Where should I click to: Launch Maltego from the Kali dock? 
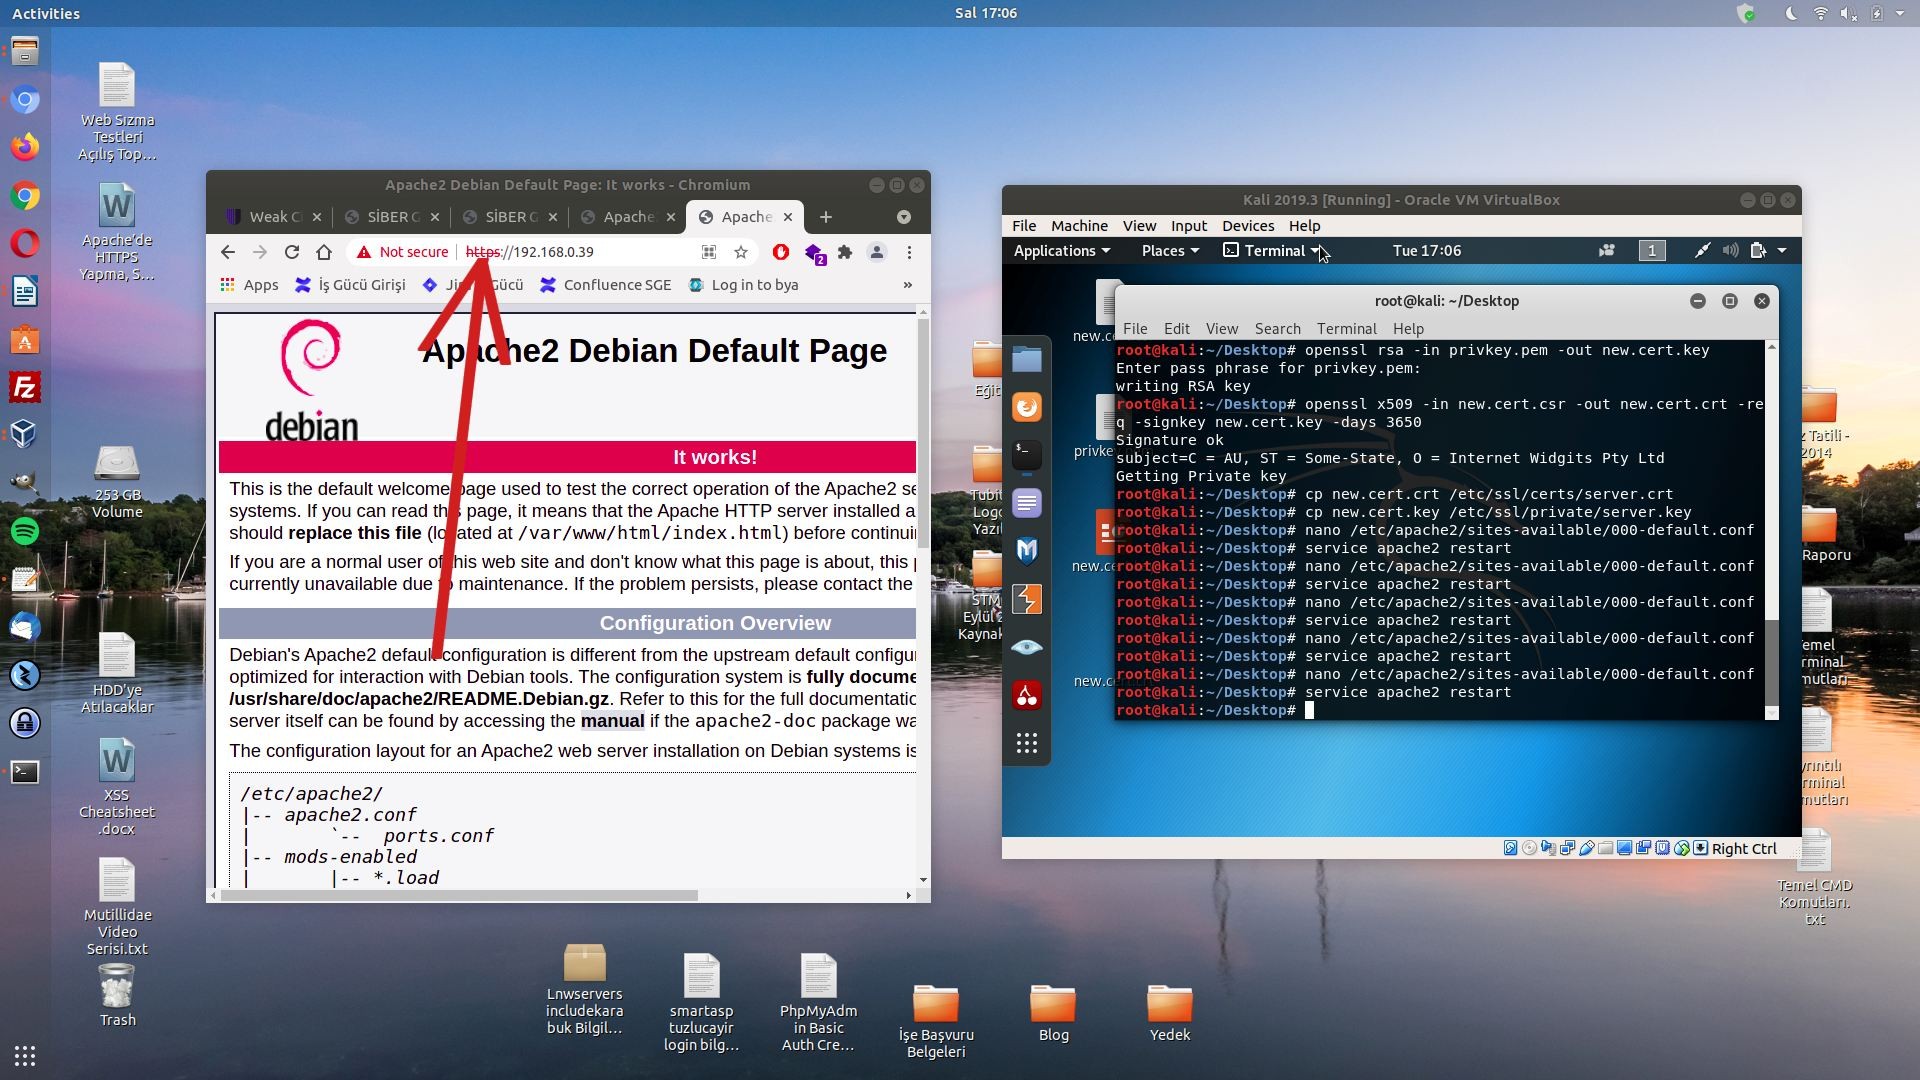1027,551
